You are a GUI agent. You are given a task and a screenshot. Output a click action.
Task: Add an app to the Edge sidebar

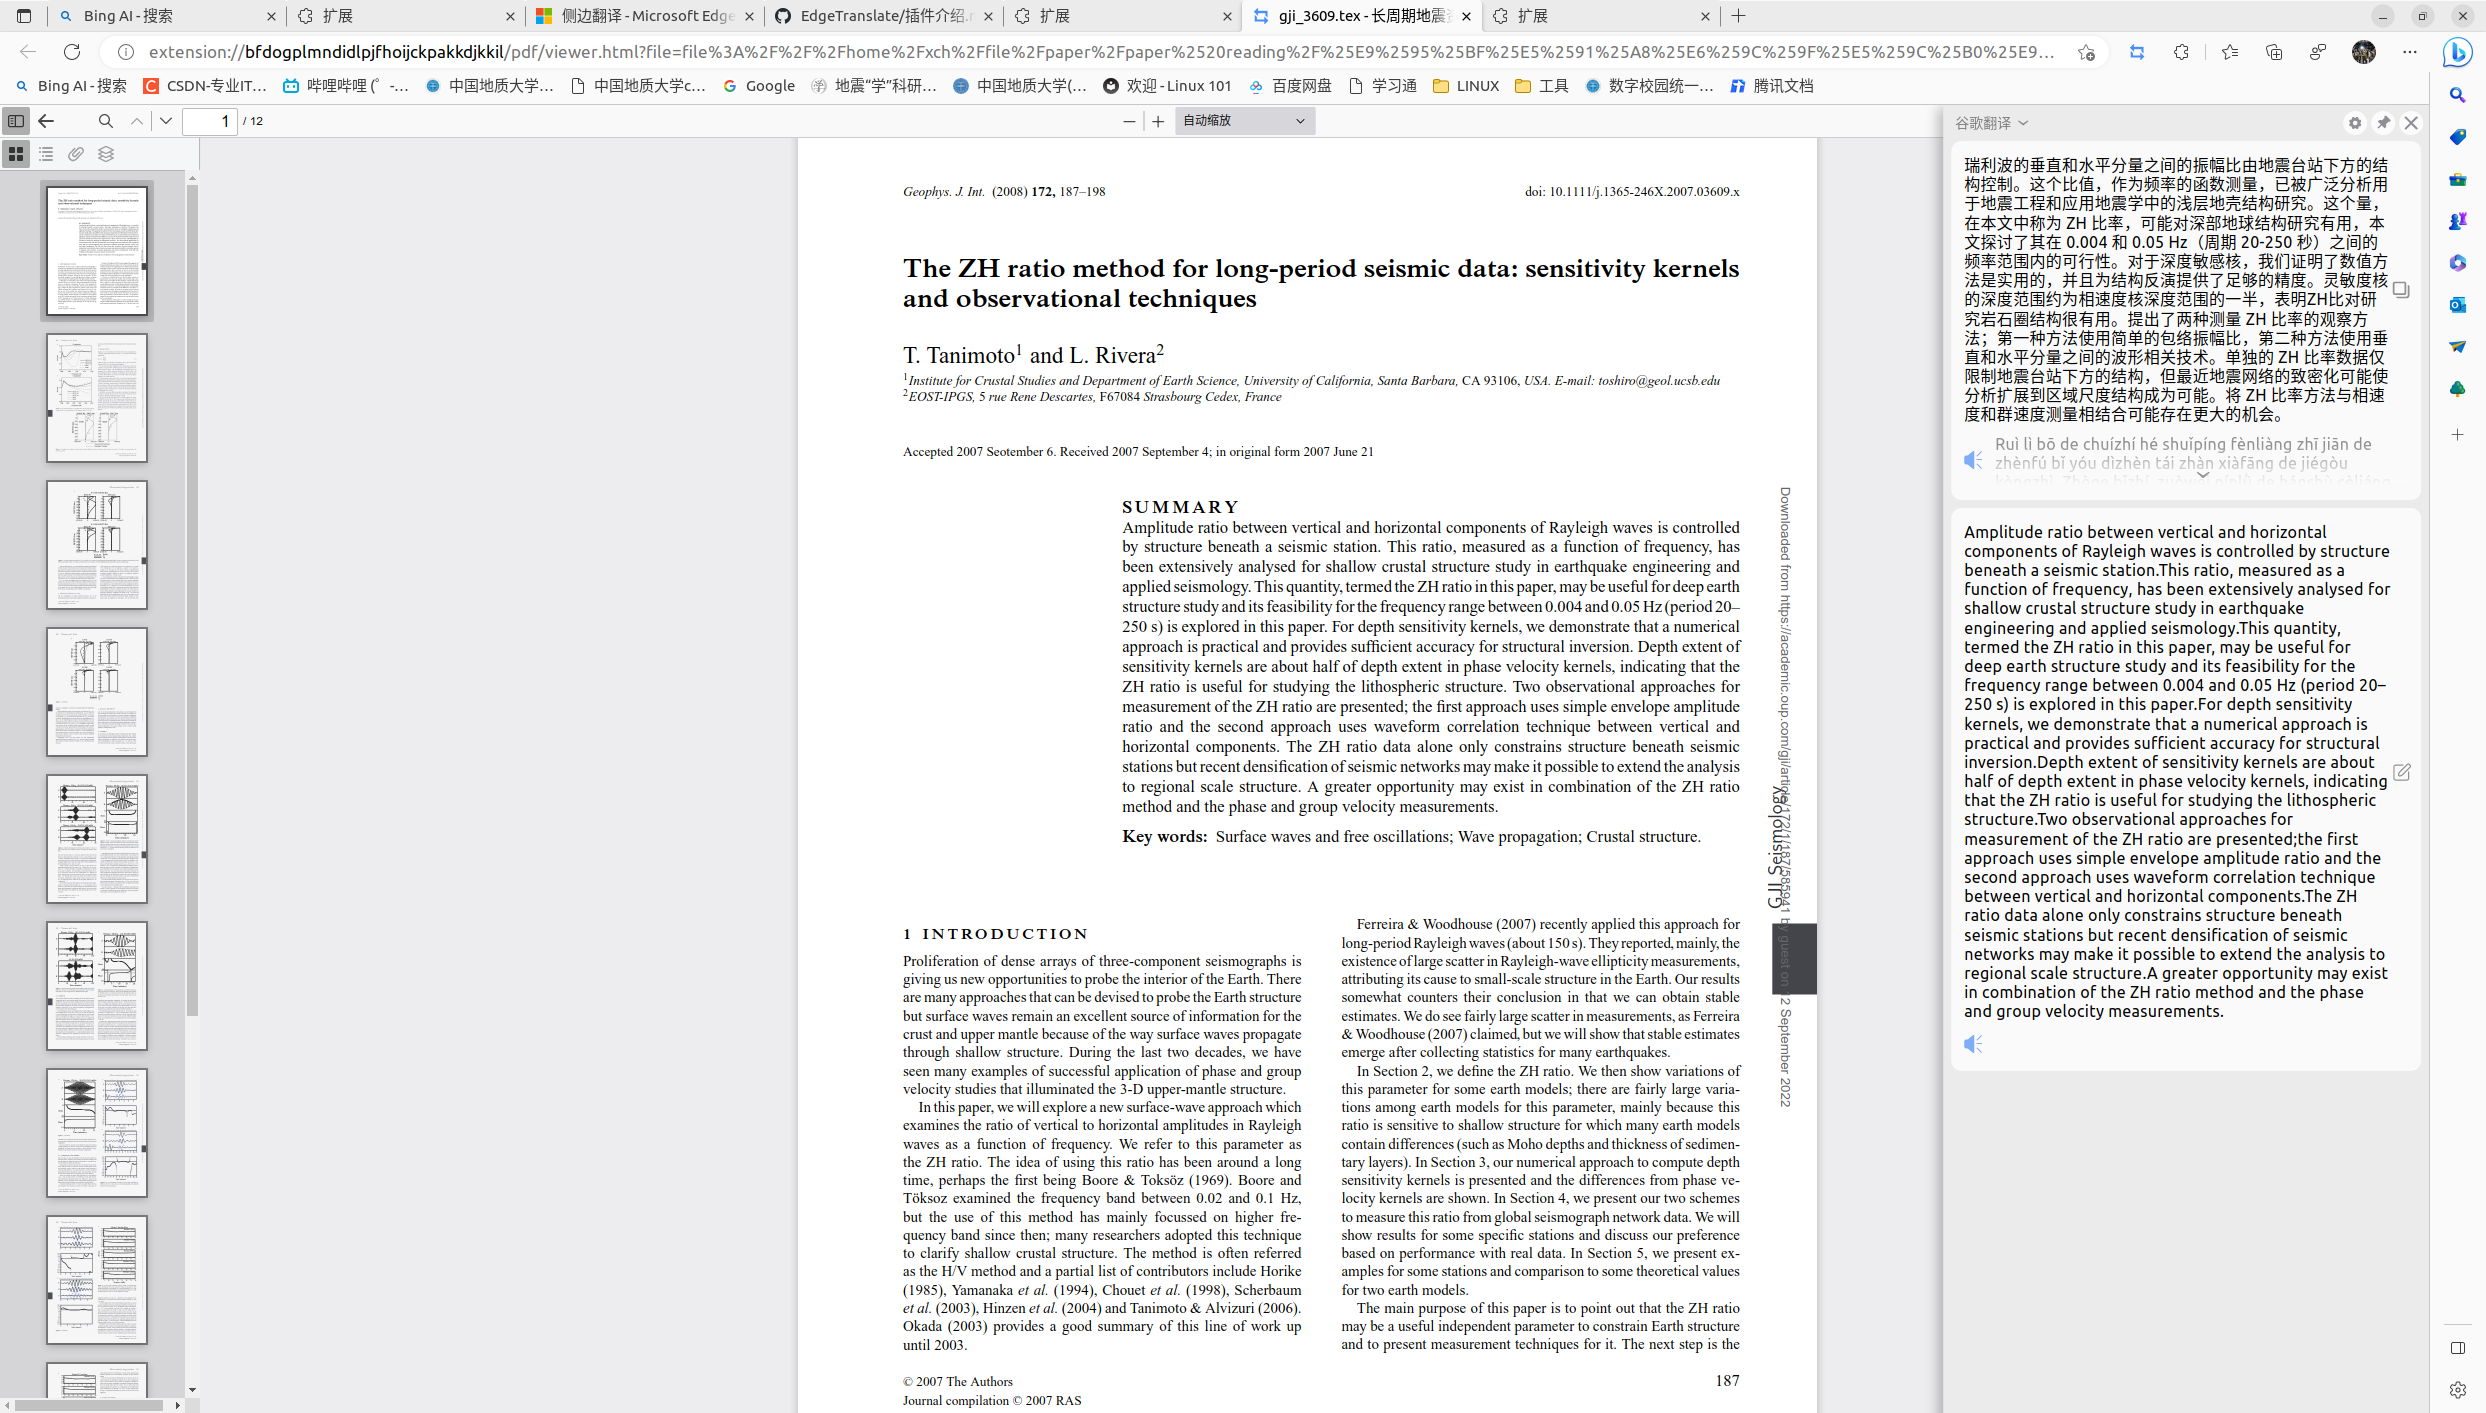pos(2458,435)
